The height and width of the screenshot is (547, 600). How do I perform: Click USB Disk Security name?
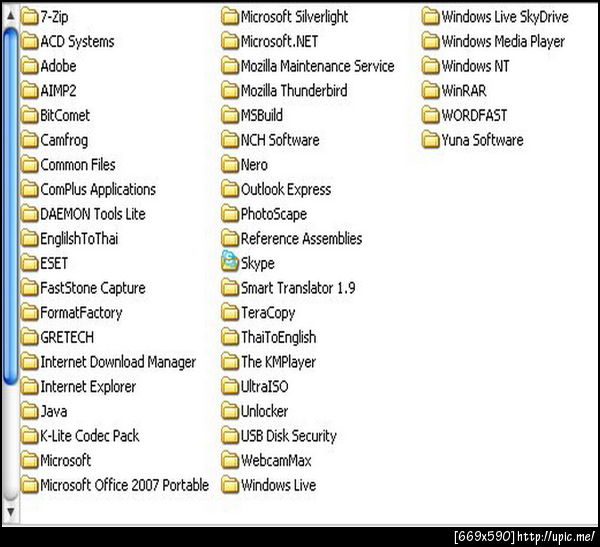289,436
